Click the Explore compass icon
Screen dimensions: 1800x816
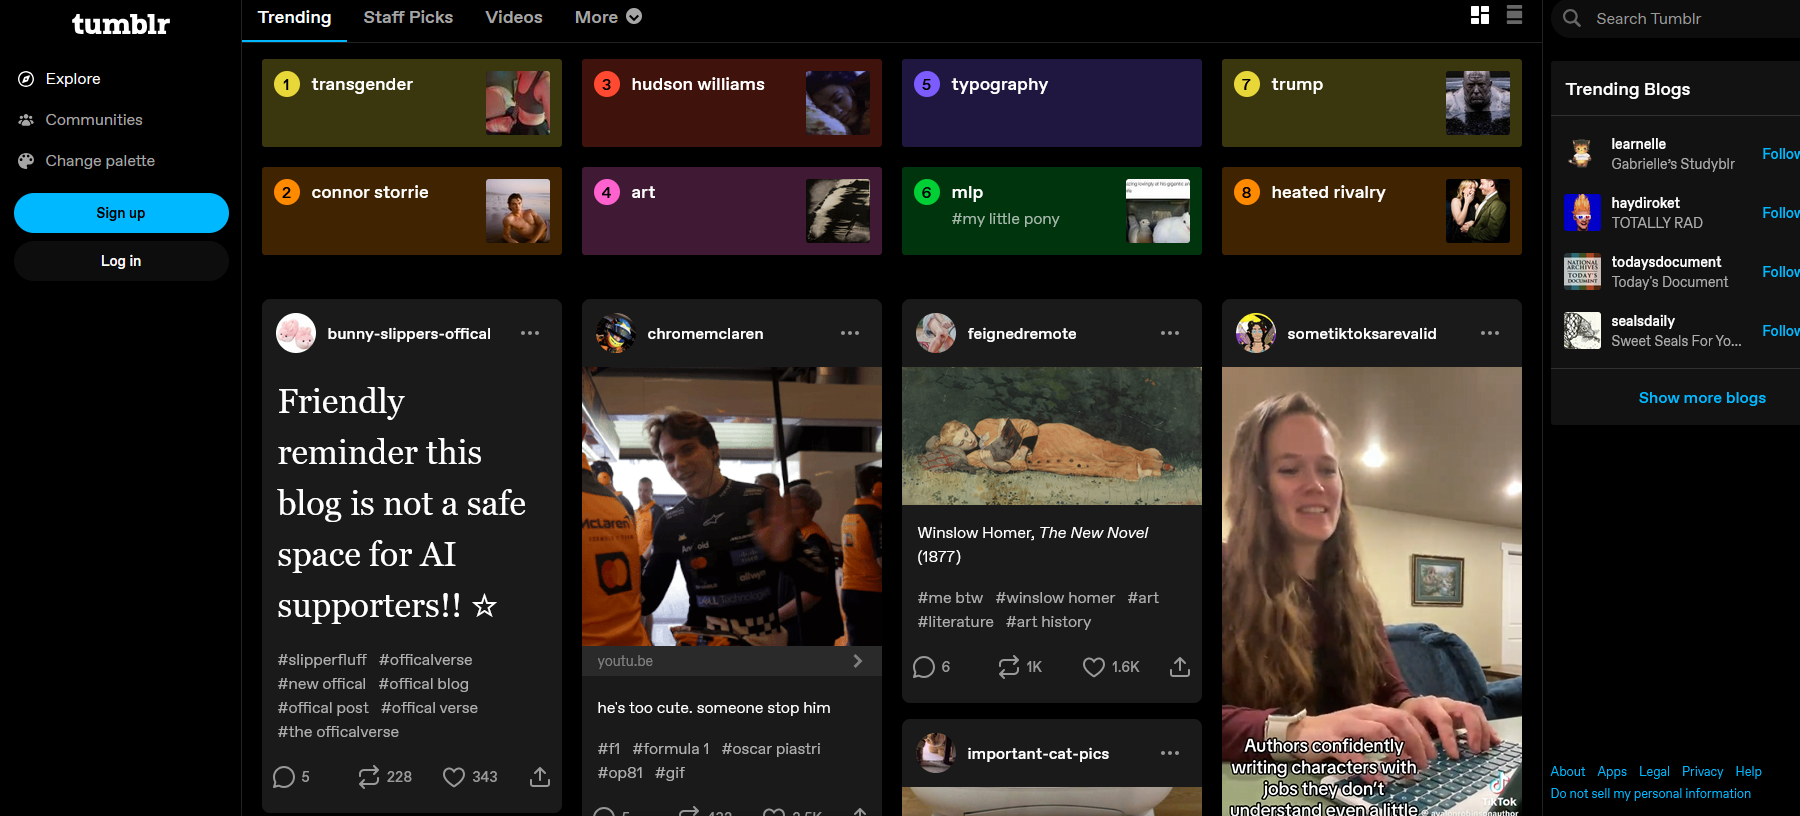[x=26, y=79]
